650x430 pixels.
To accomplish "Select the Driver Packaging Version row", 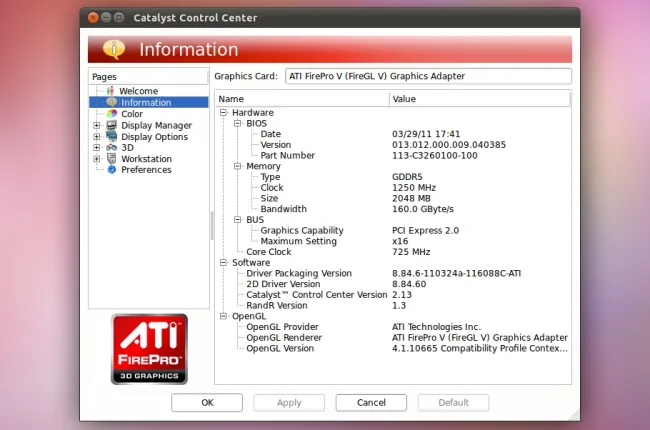I will (x=393, y=273).
